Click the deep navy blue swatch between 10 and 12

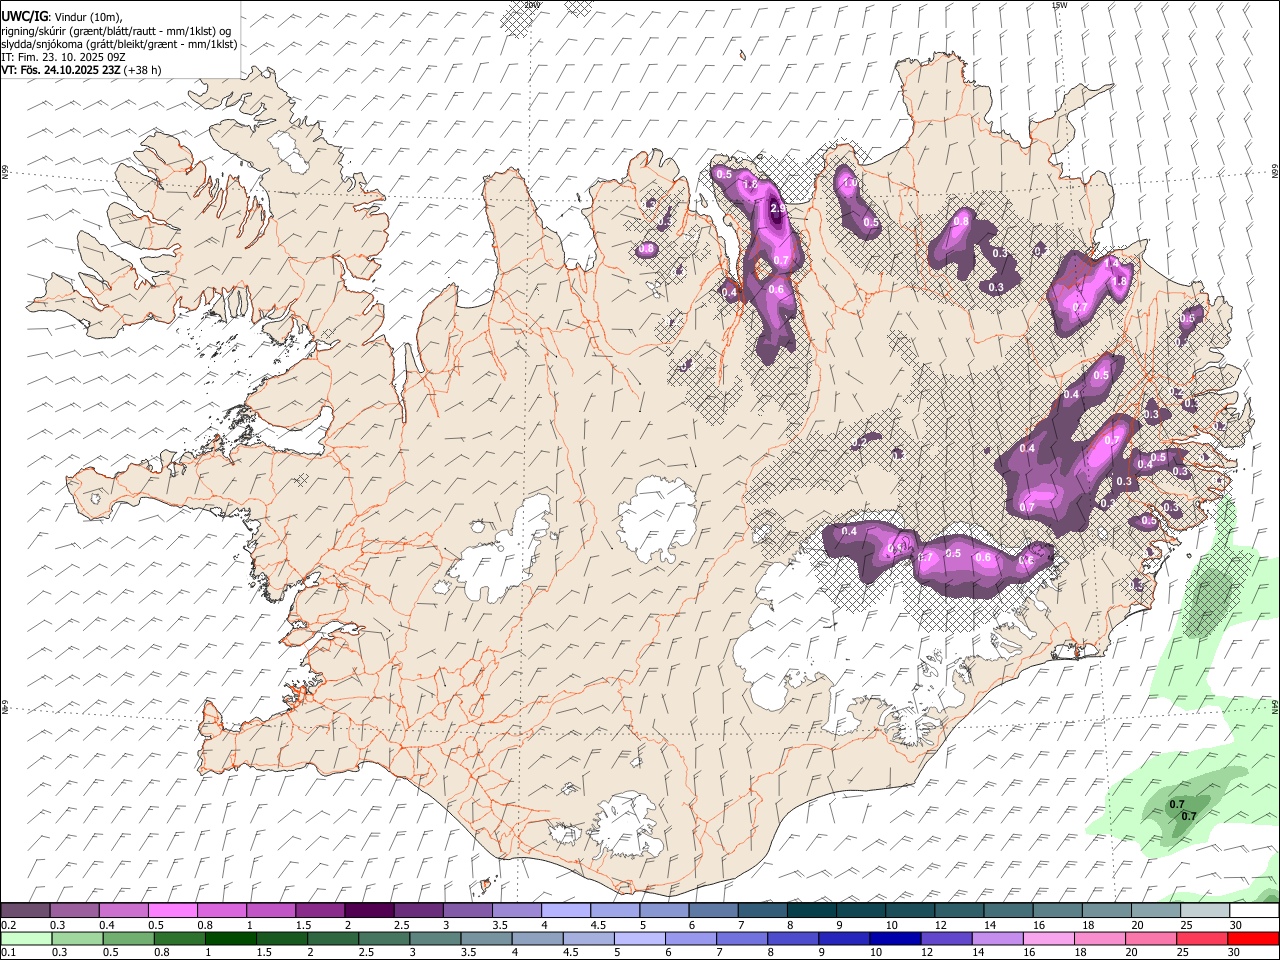click(x=895, y=938)
